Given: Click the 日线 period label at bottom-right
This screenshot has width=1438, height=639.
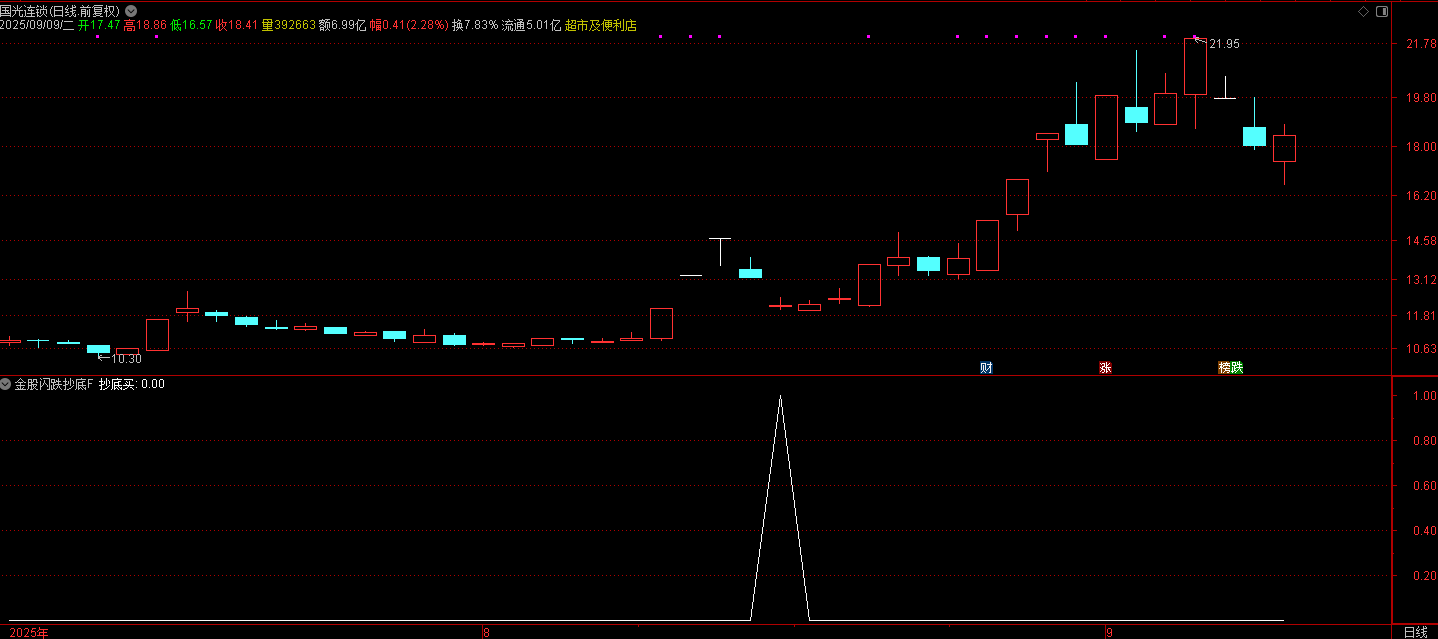Looking at the screenshot, I should coord(1415,632).
